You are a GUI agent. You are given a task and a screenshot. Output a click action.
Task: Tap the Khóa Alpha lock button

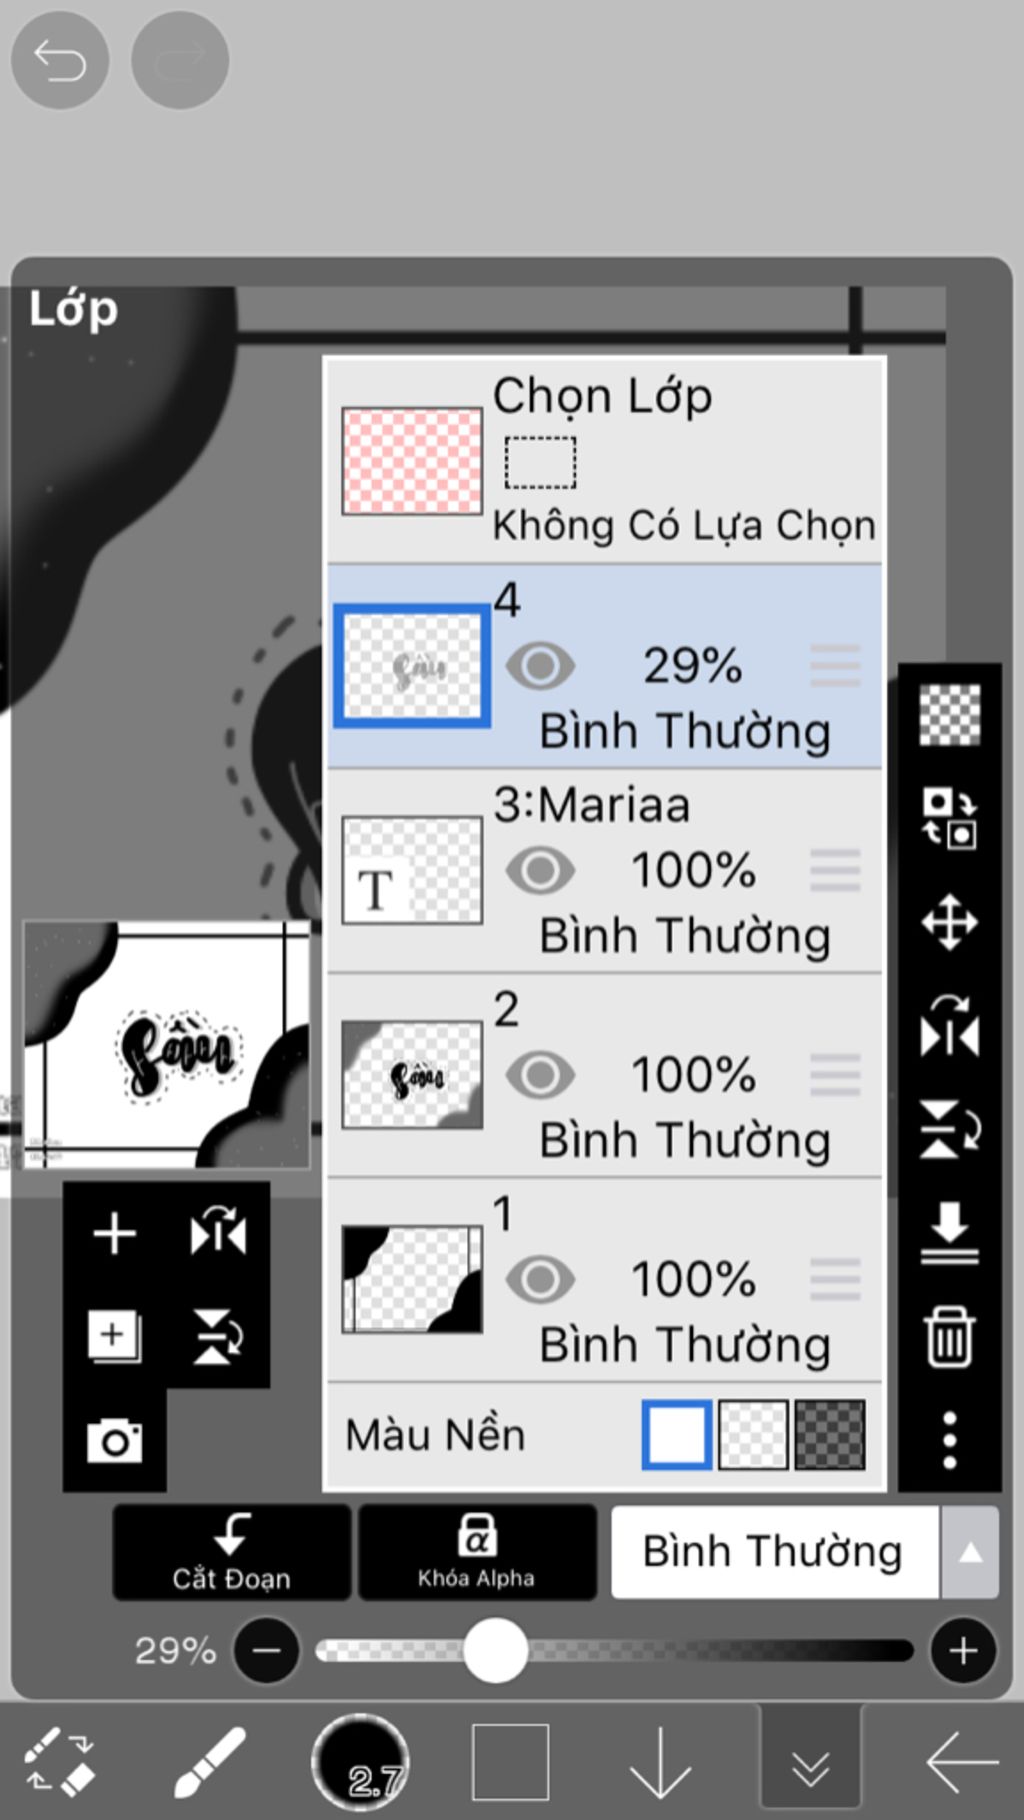click(477, 1552)
